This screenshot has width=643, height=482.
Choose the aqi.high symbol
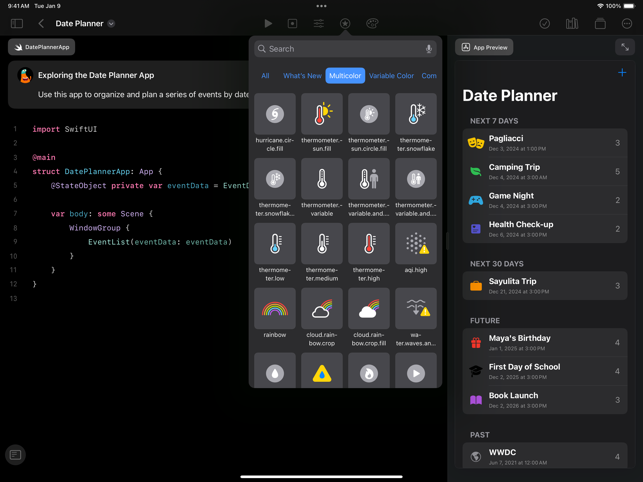coord(416,244)
